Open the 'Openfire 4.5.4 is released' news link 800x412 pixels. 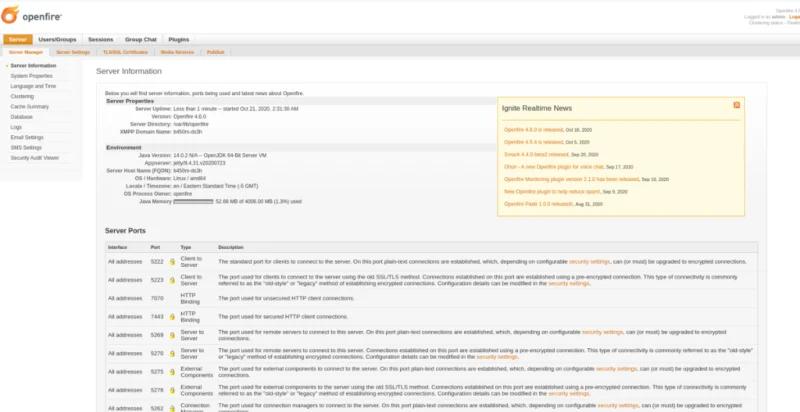[534, 142]
